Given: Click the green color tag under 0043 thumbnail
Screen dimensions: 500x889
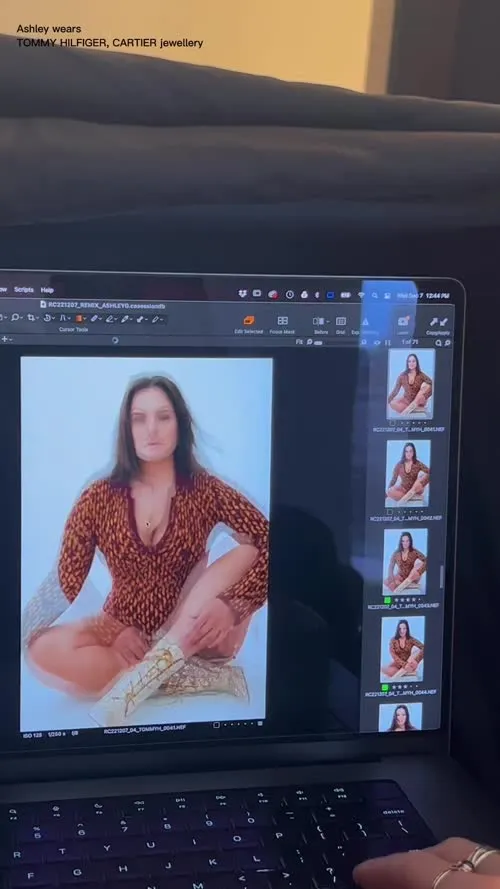Looking at the screenshot, I should 388,600.
